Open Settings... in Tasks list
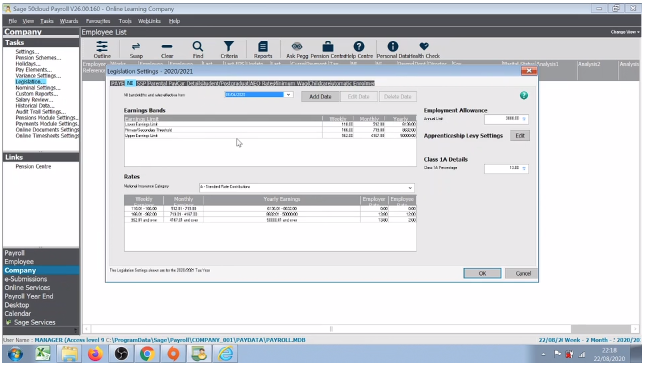The image size is (646, 367). tap(27, 52)
